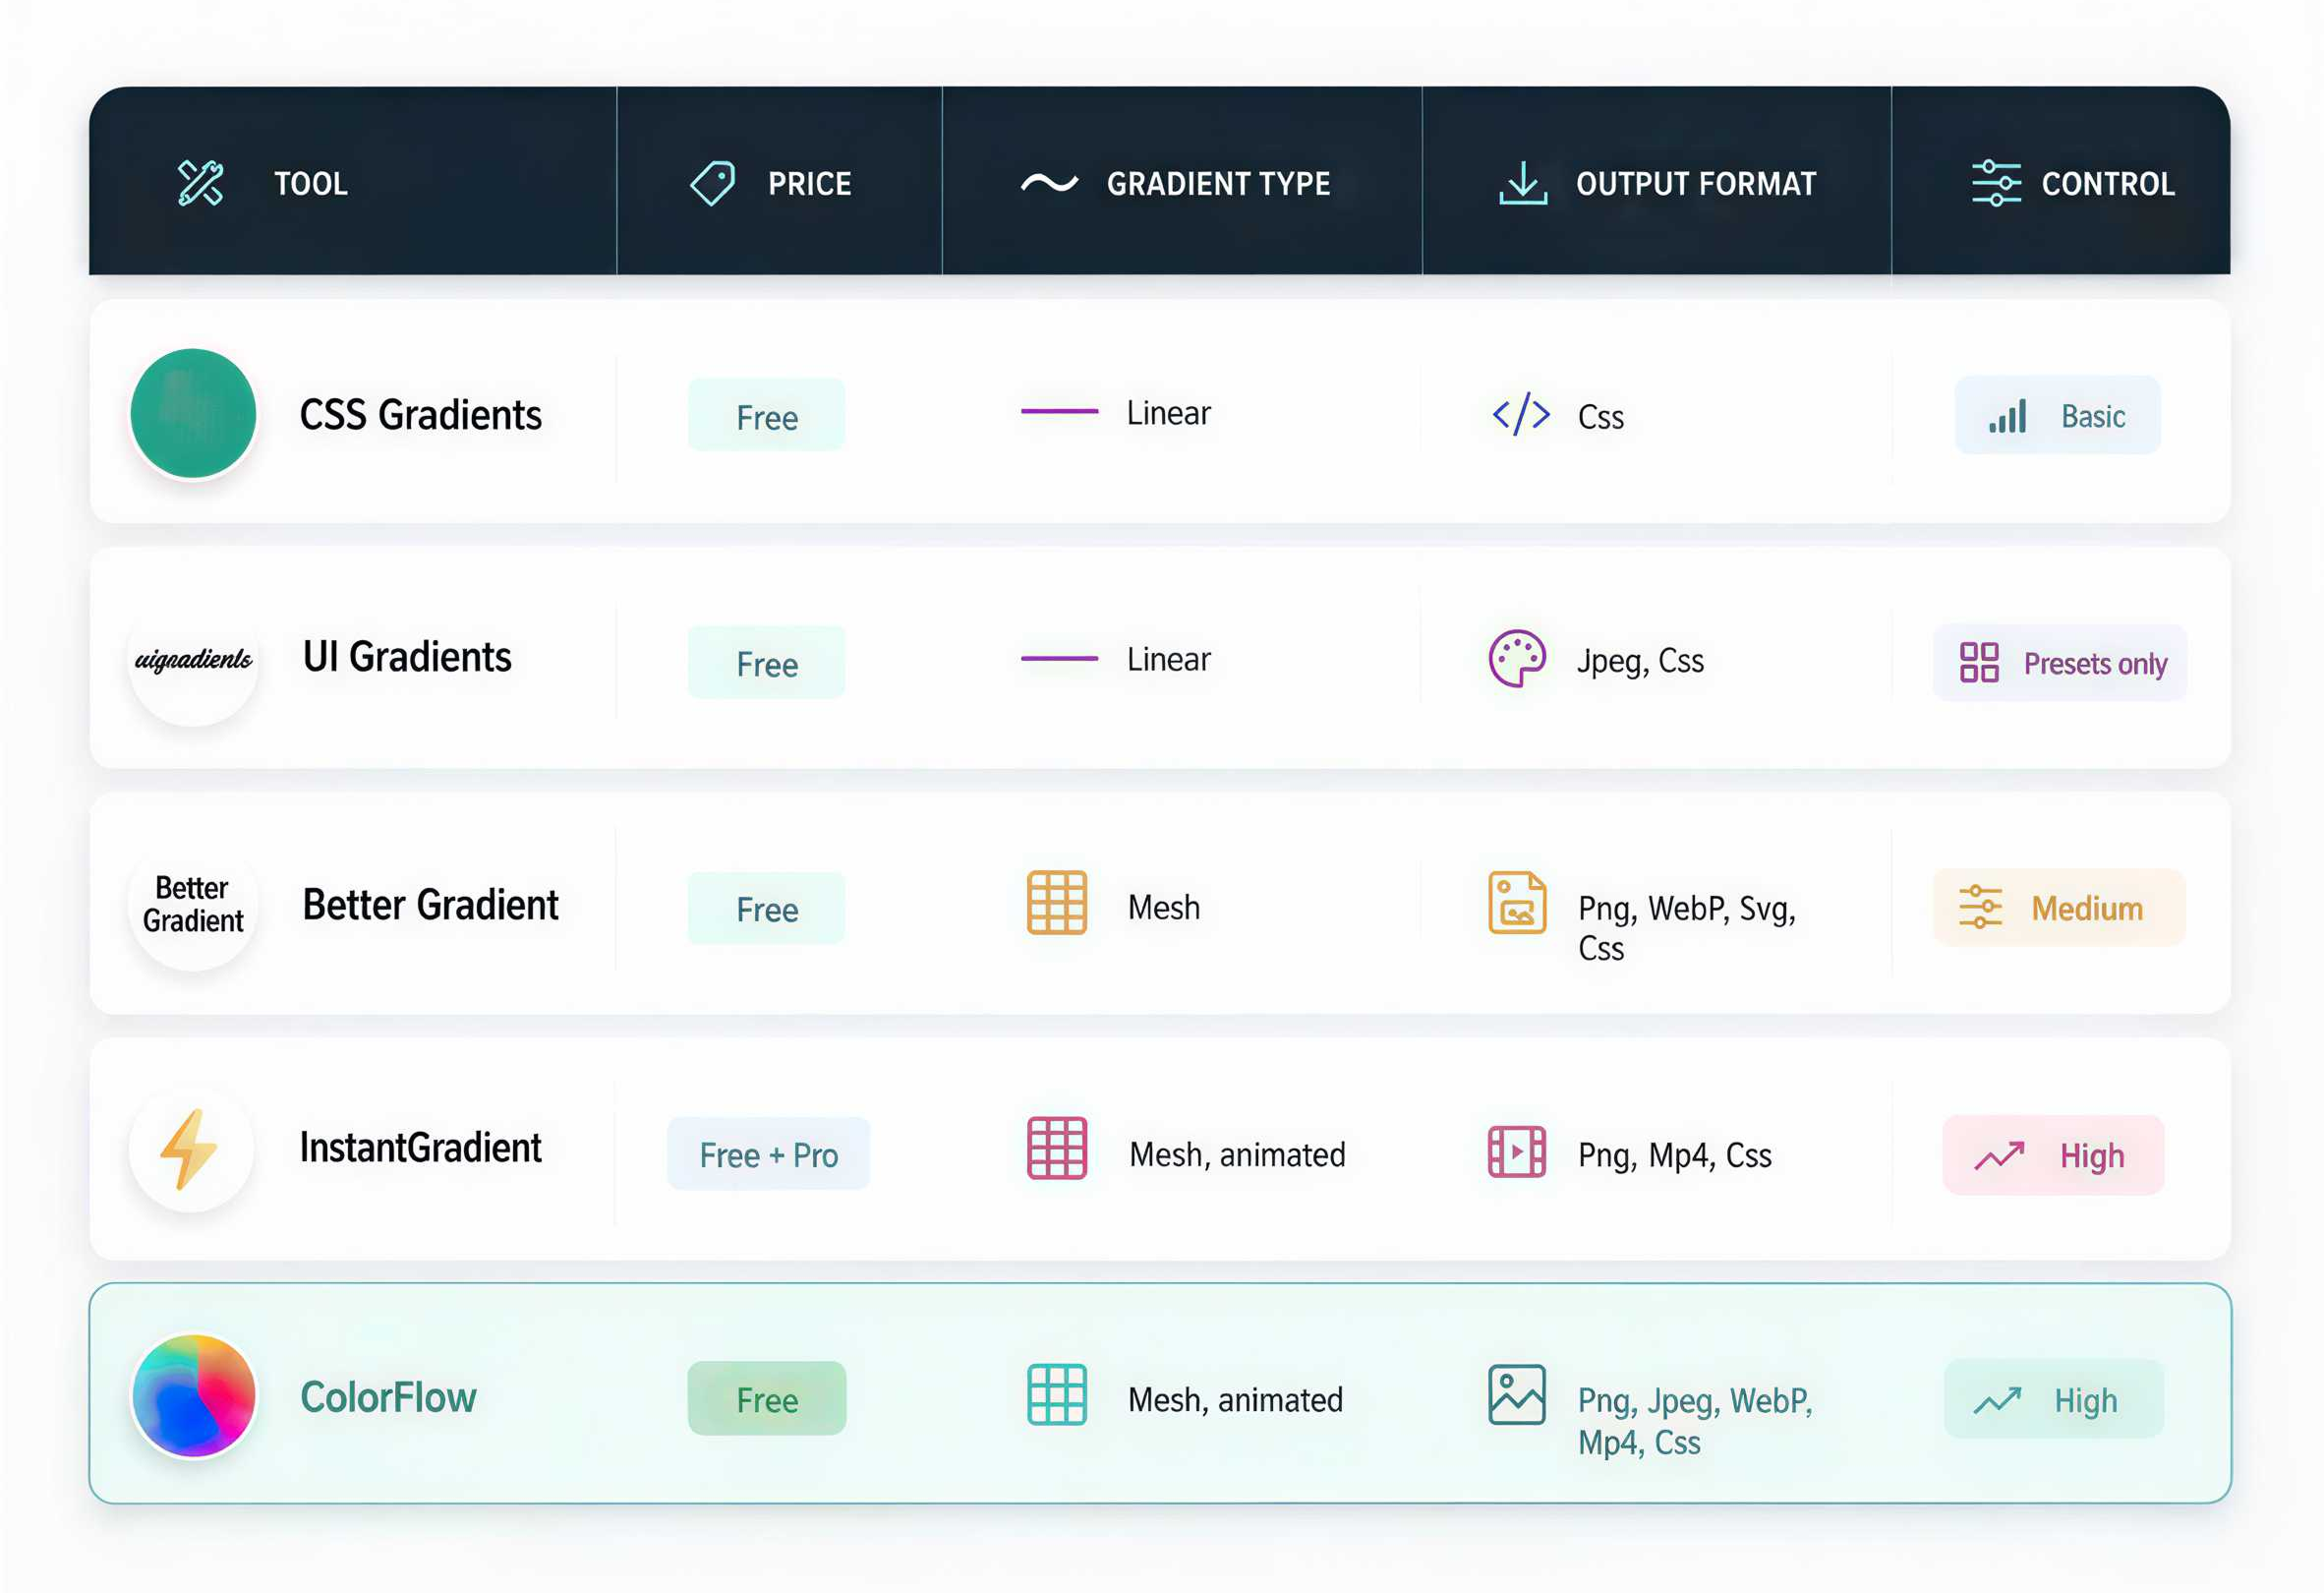Screen dimensions: 2324x1593
Task: Click the price tag icon in header
Action: [713, 183]
